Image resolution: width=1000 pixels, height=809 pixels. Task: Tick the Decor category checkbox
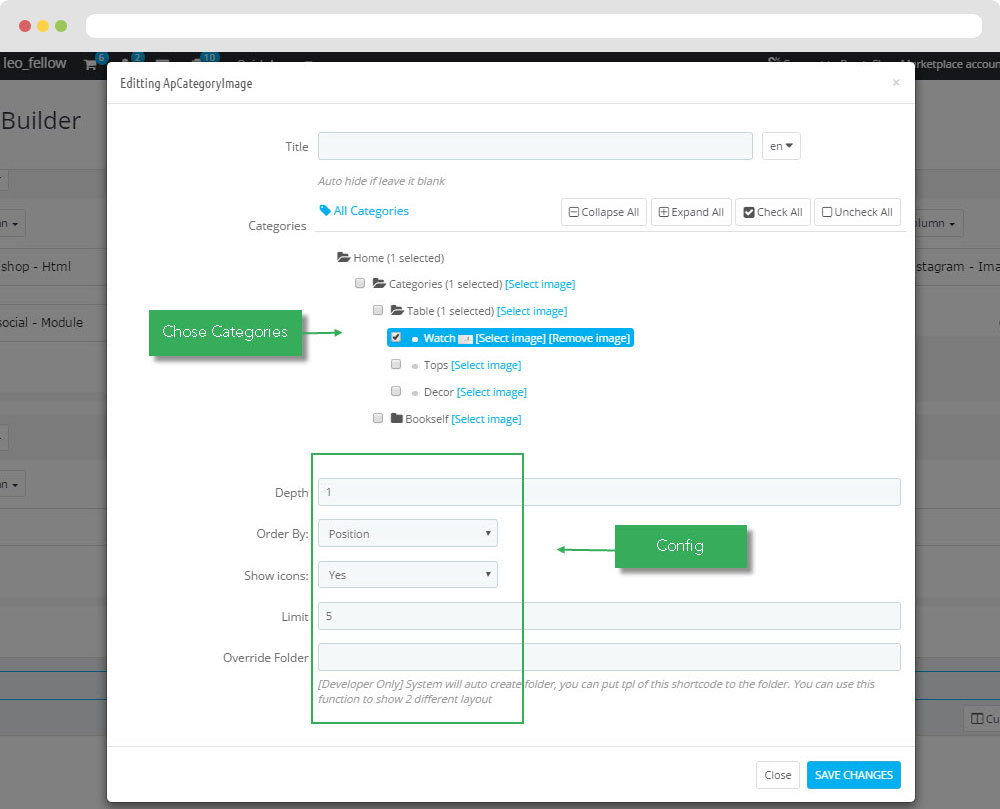tap(396, 392)
